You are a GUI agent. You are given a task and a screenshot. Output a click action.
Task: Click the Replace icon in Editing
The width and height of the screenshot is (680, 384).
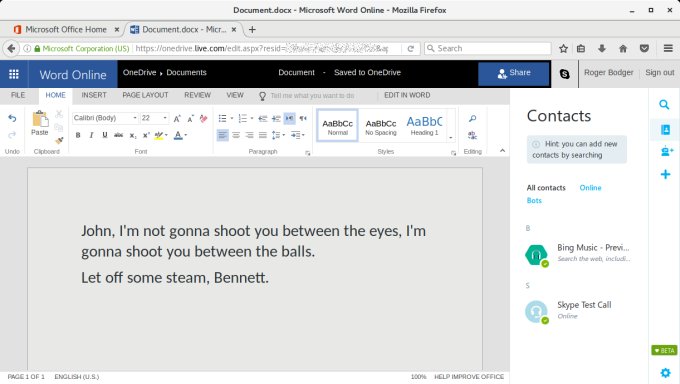click(472, 135)
